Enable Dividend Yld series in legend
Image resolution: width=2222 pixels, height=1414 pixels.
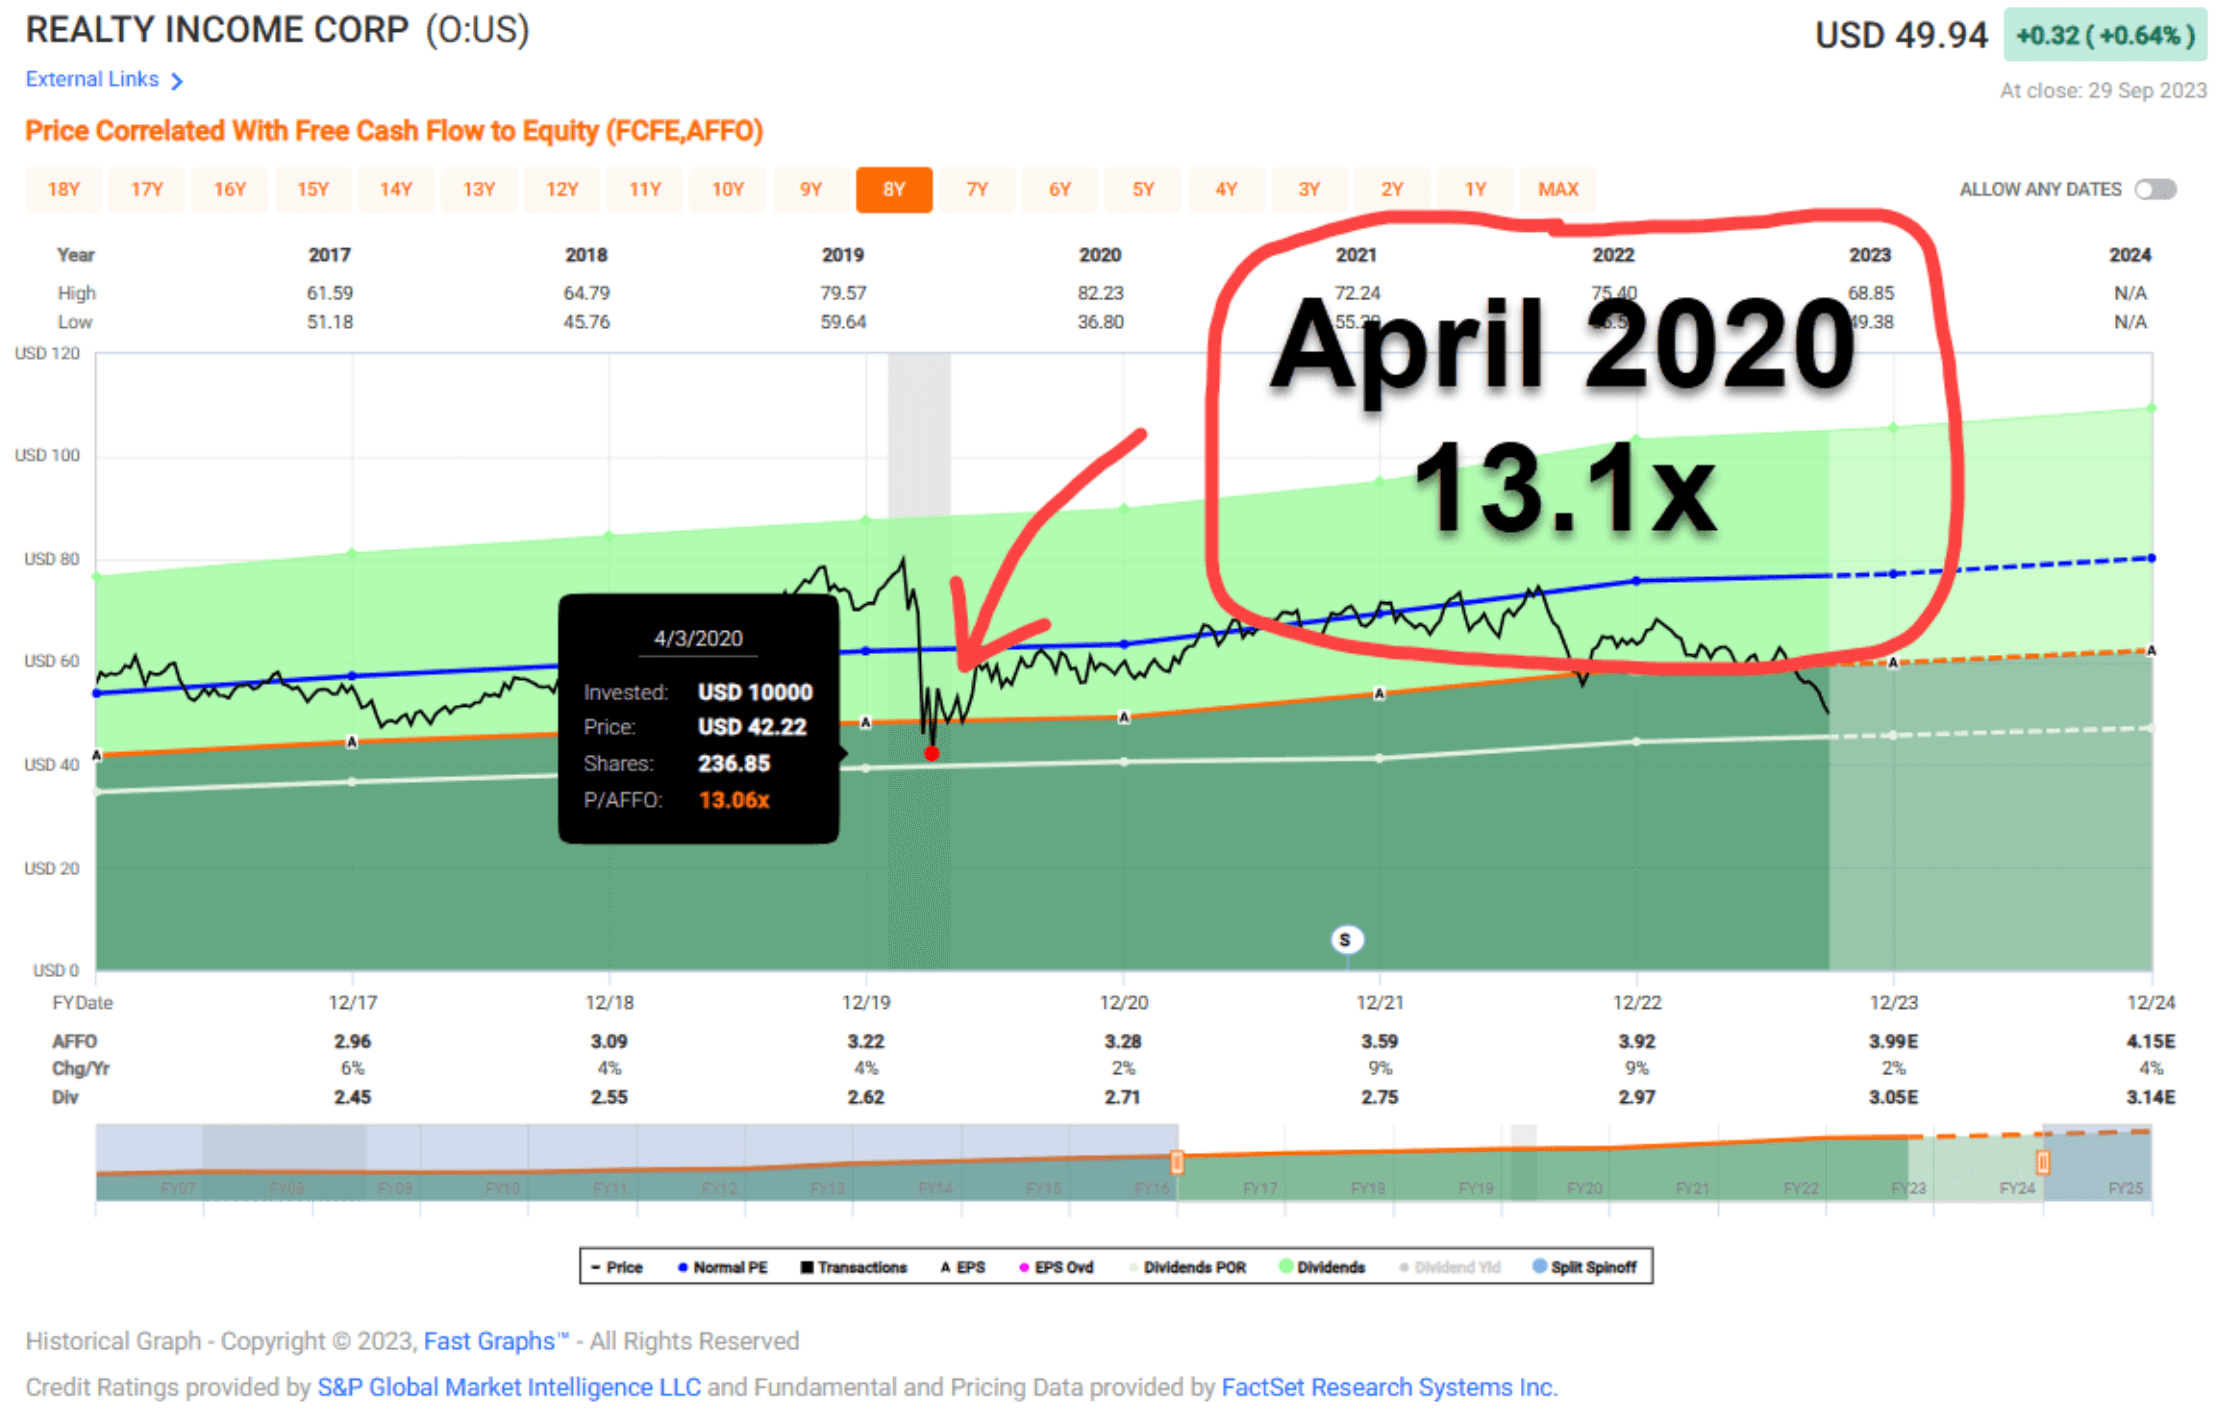pyautogui.click(x=1450, y=1267)
